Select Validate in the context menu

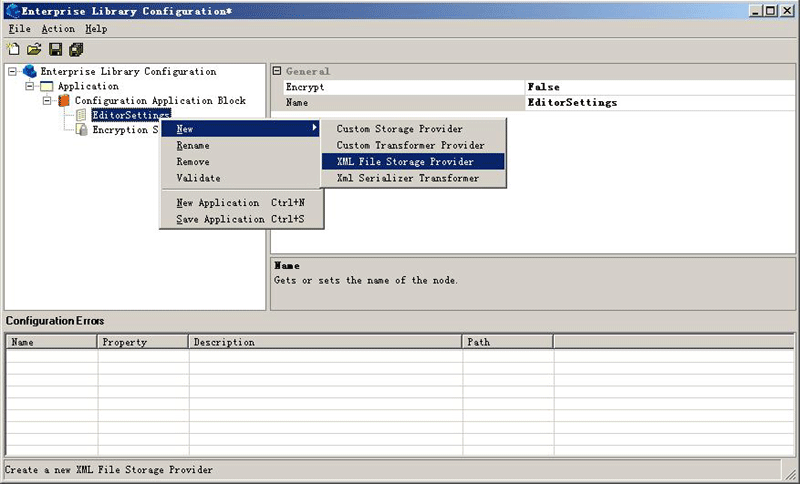coord(198,178)
